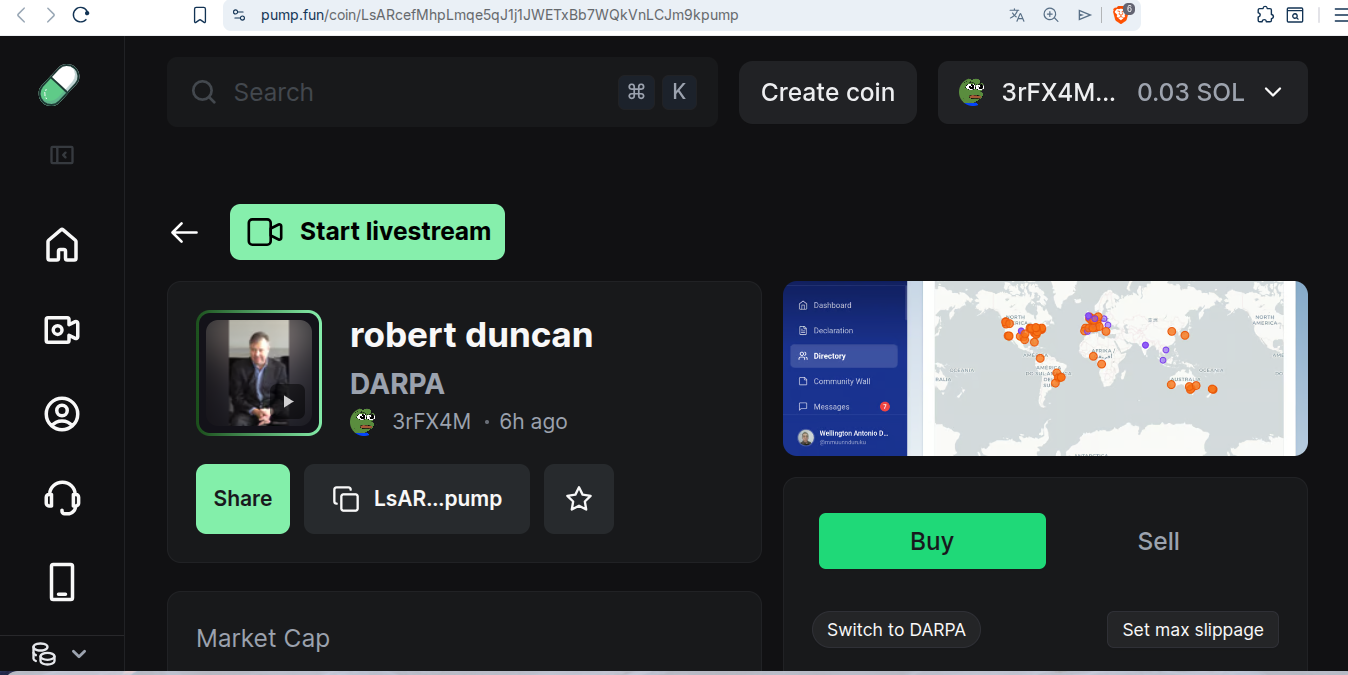Open creator 3rFX4M profile link
The image size is (1348, 675).
point(431,422)
